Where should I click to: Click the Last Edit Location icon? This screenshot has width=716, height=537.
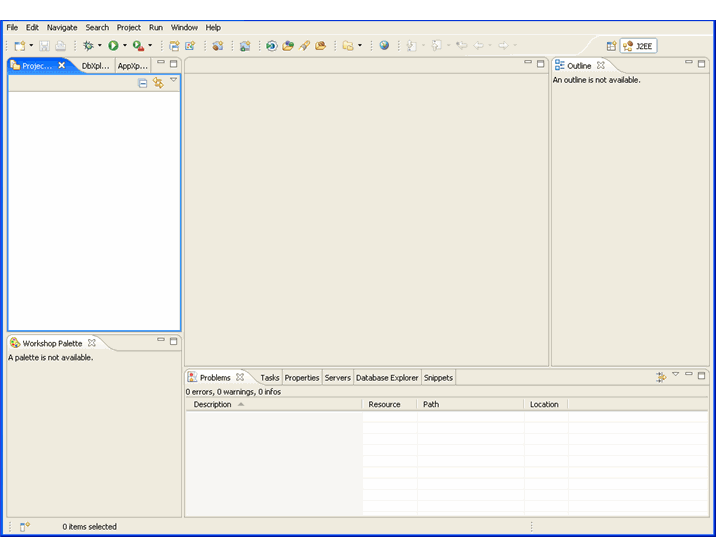coord(462,45)
